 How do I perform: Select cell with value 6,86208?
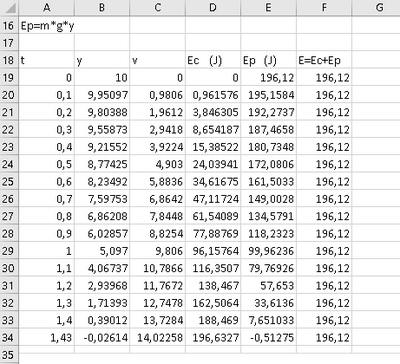coord(102,216)
